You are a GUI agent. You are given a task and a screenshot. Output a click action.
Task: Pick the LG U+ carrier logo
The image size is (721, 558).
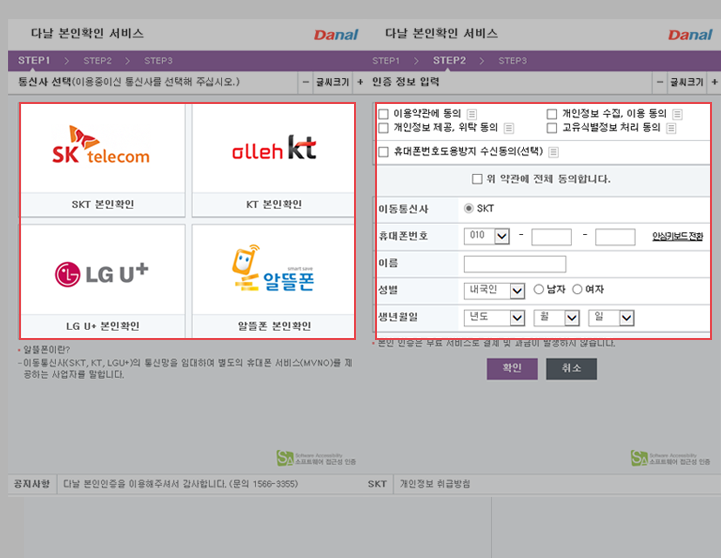pos(101,271)
